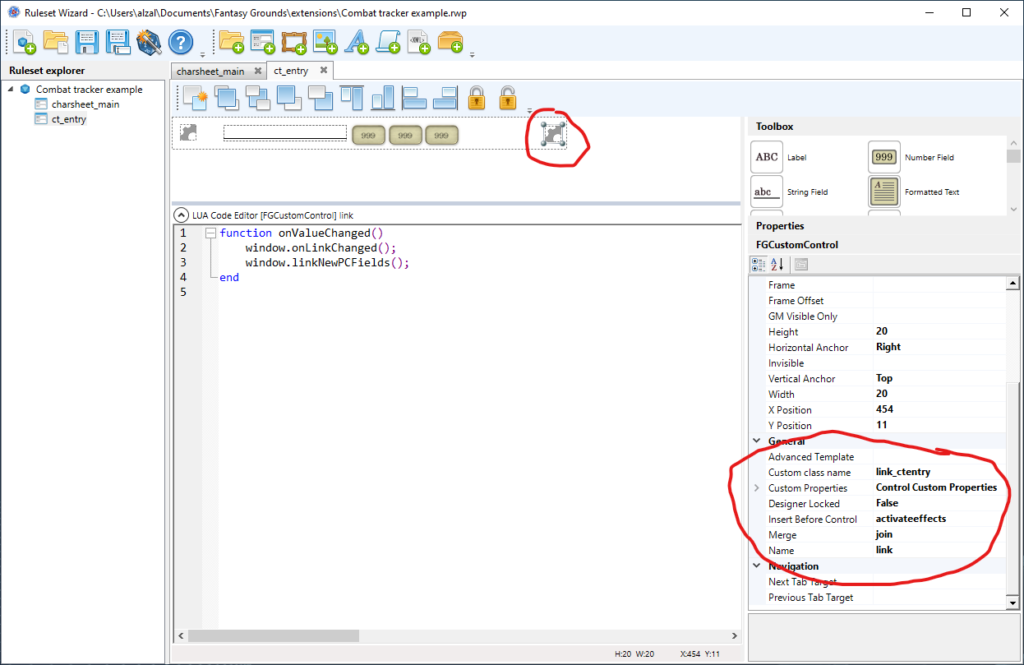1024x665 pixels.
Task: Align selected controls to top
Action: click(351, 98)
